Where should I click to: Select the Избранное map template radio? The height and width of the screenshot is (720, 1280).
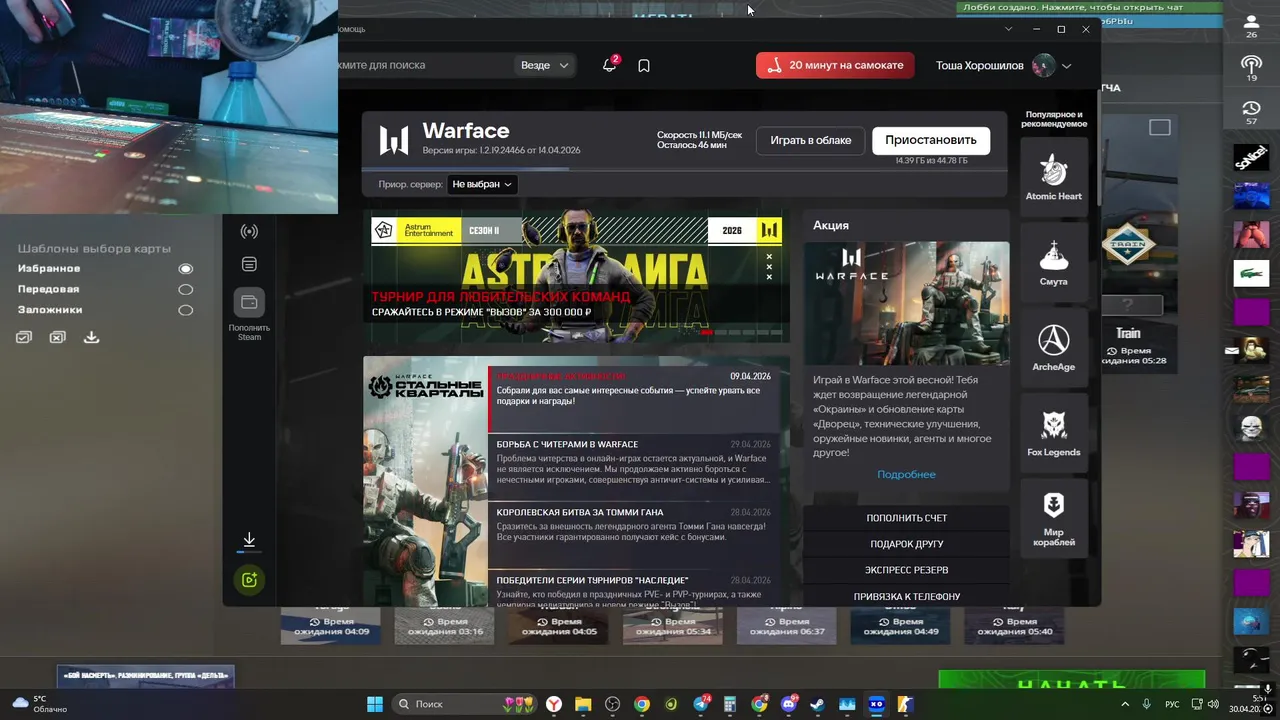click(x=185, y=269)
